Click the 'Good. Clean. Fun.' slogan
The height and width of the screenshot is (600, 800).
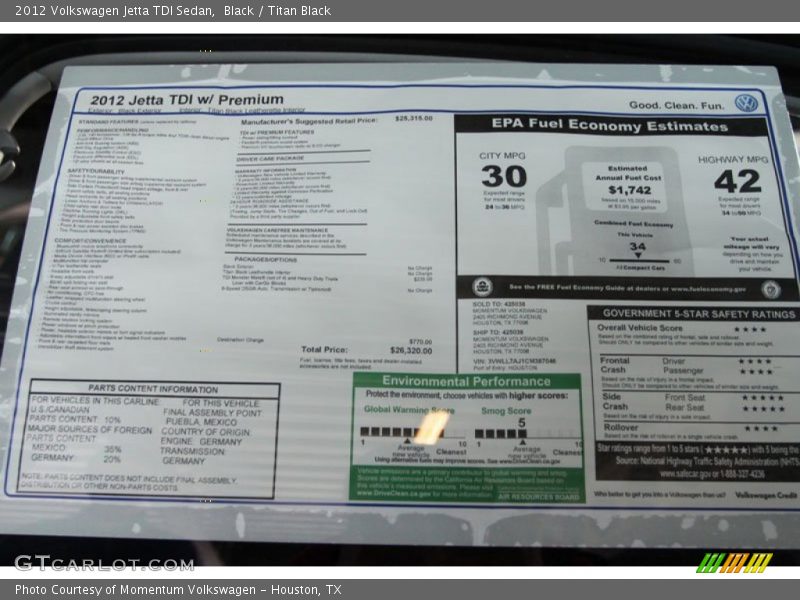point(676,106)
